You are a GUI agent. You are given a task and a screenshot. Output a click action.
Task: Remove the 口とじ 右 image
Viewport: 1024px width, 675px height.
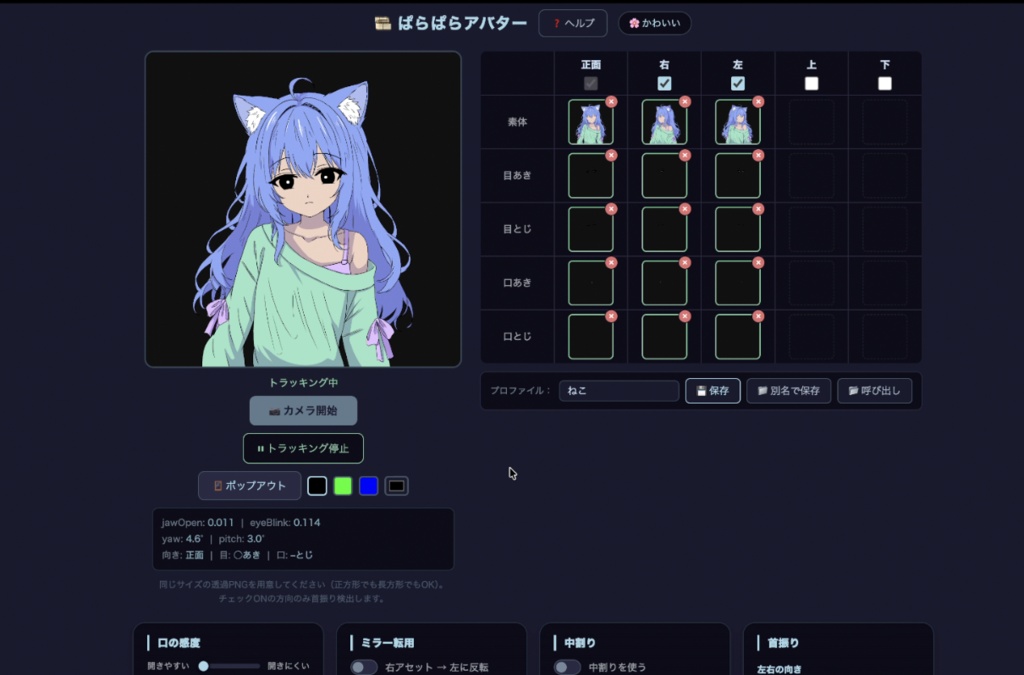click(x=685, y=316)
